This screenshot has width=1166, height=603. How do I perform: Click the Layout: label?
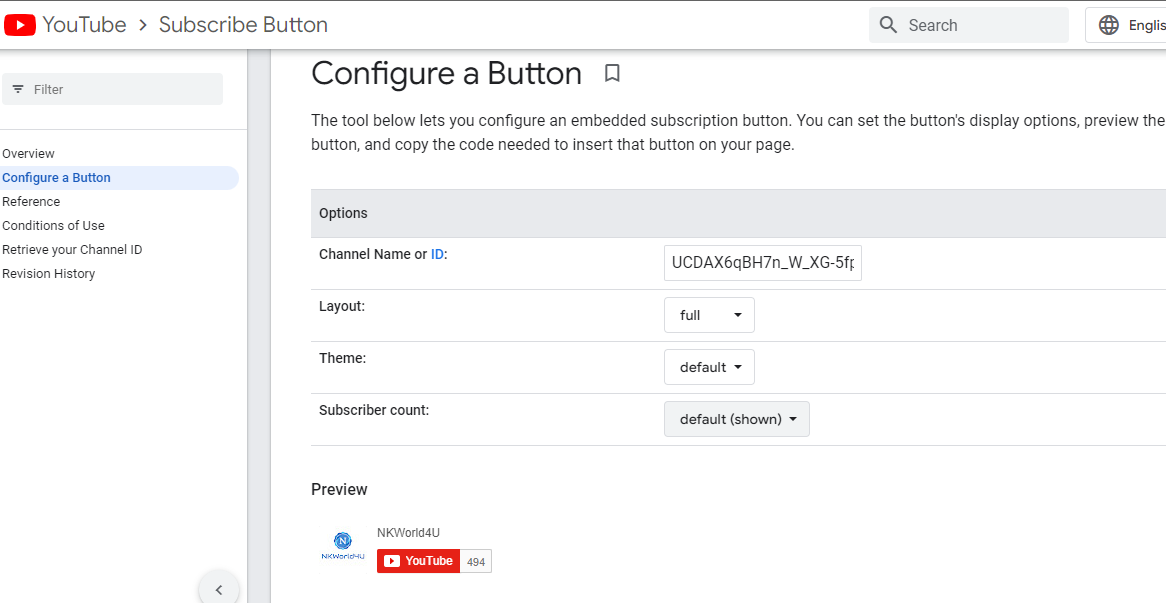tap(342, 306)
